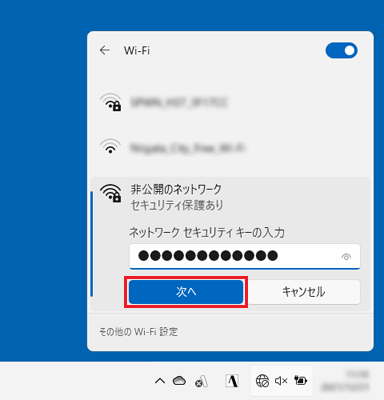Click the 非公開のネットワーク wifi lock icon
The image size is (384, 400).
coord(111,193)
